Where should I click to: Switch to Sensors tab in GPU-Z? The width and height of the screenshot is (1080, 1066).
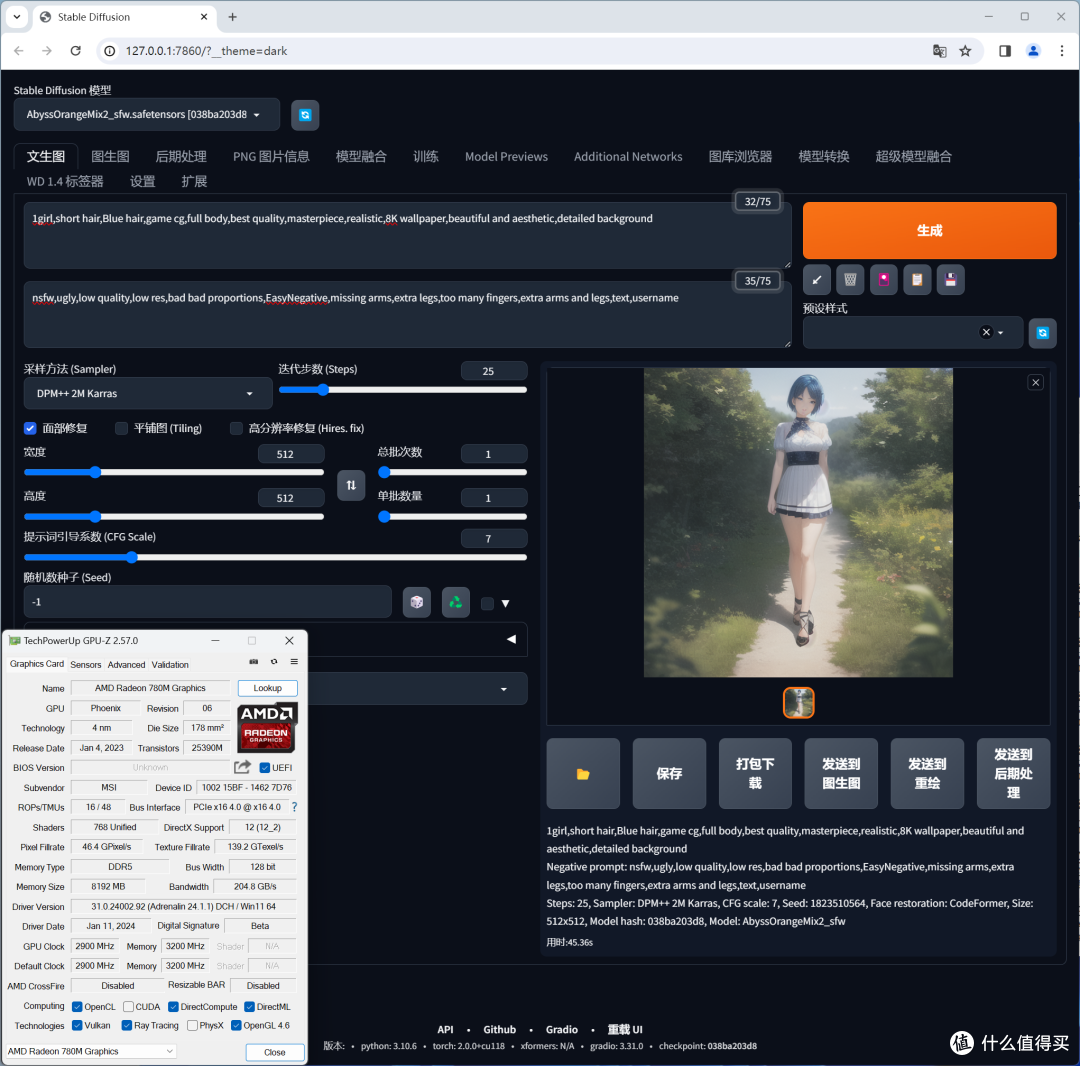coord(85,665)
